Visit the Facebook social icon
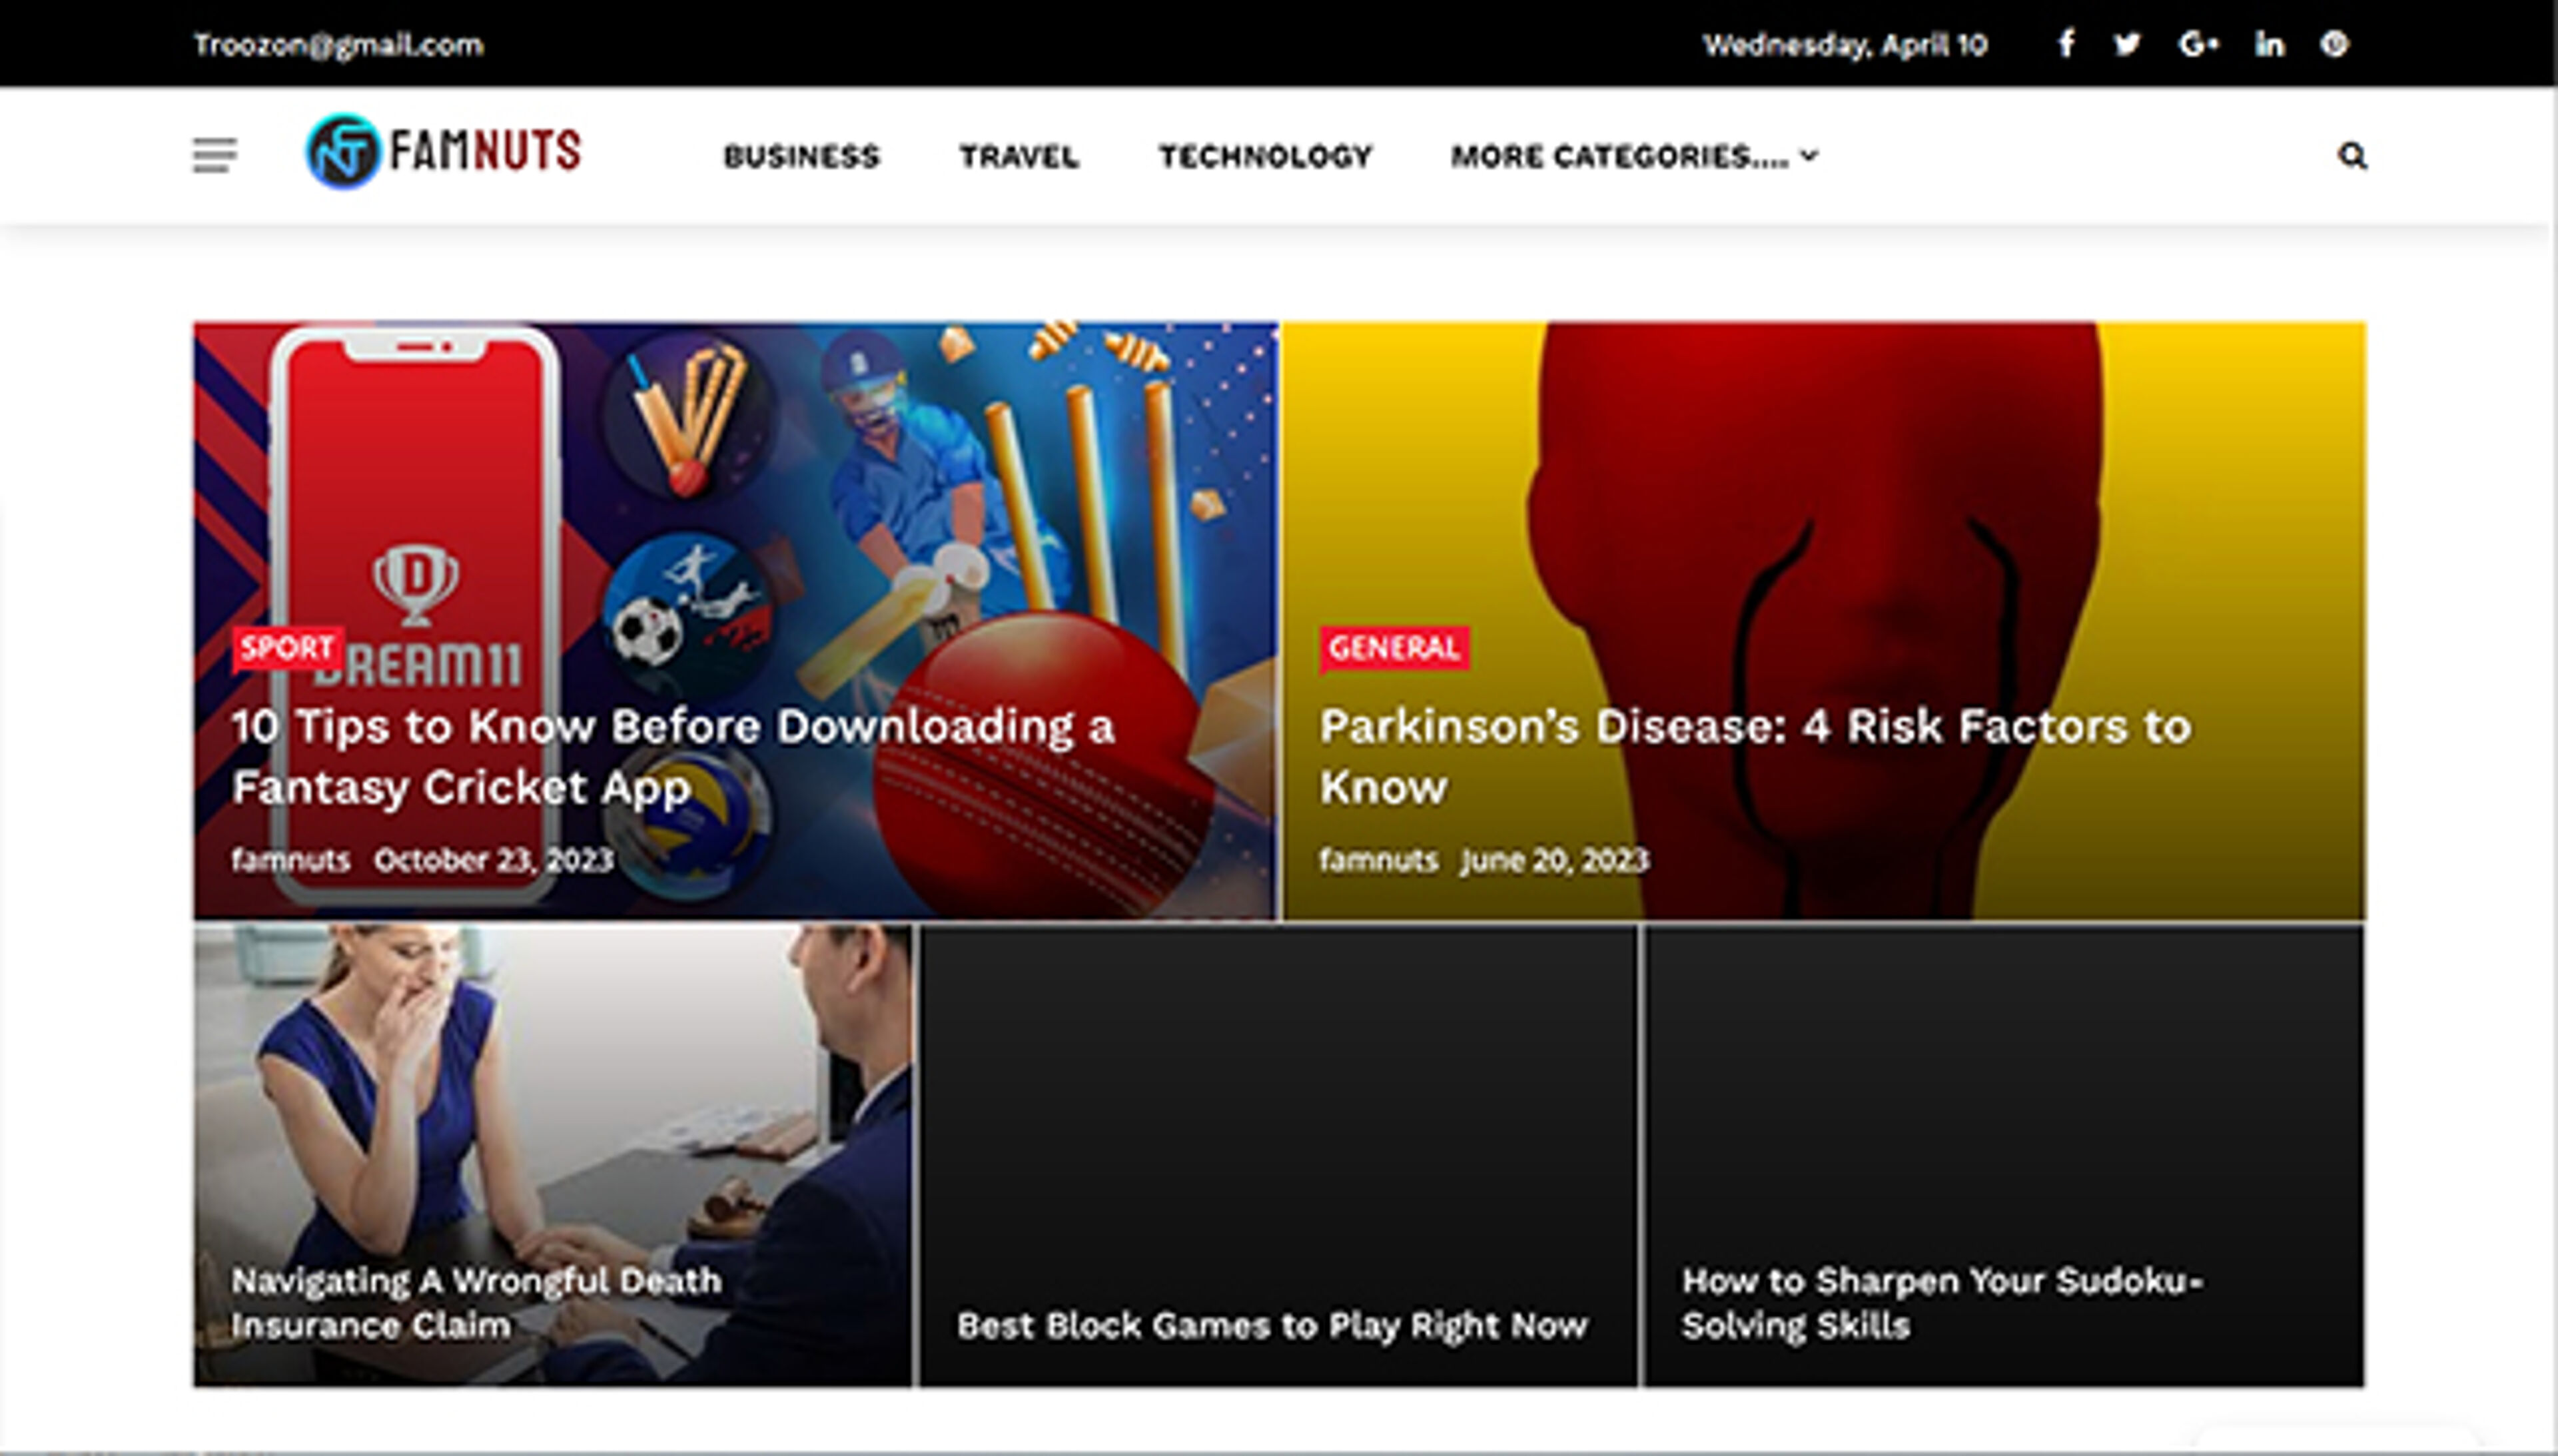The width and height of the screenshot is (2558, 1456). click(2066, 44)
